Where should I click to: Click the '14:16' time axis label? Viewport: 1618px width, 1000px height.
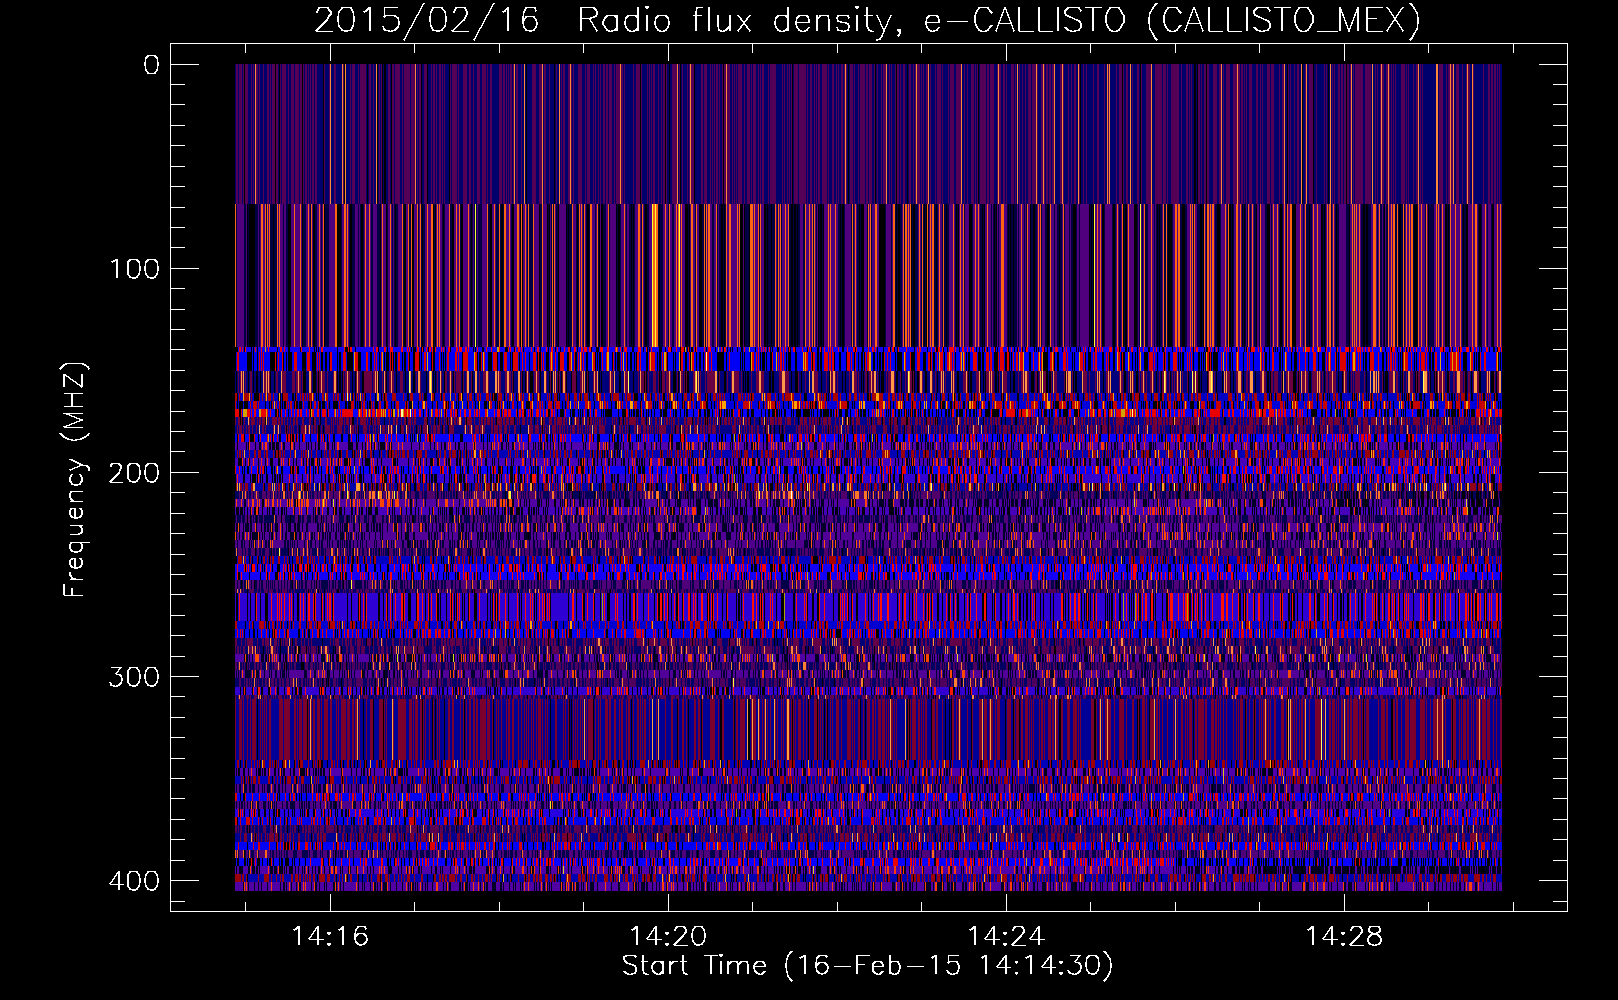click(330, 936)
